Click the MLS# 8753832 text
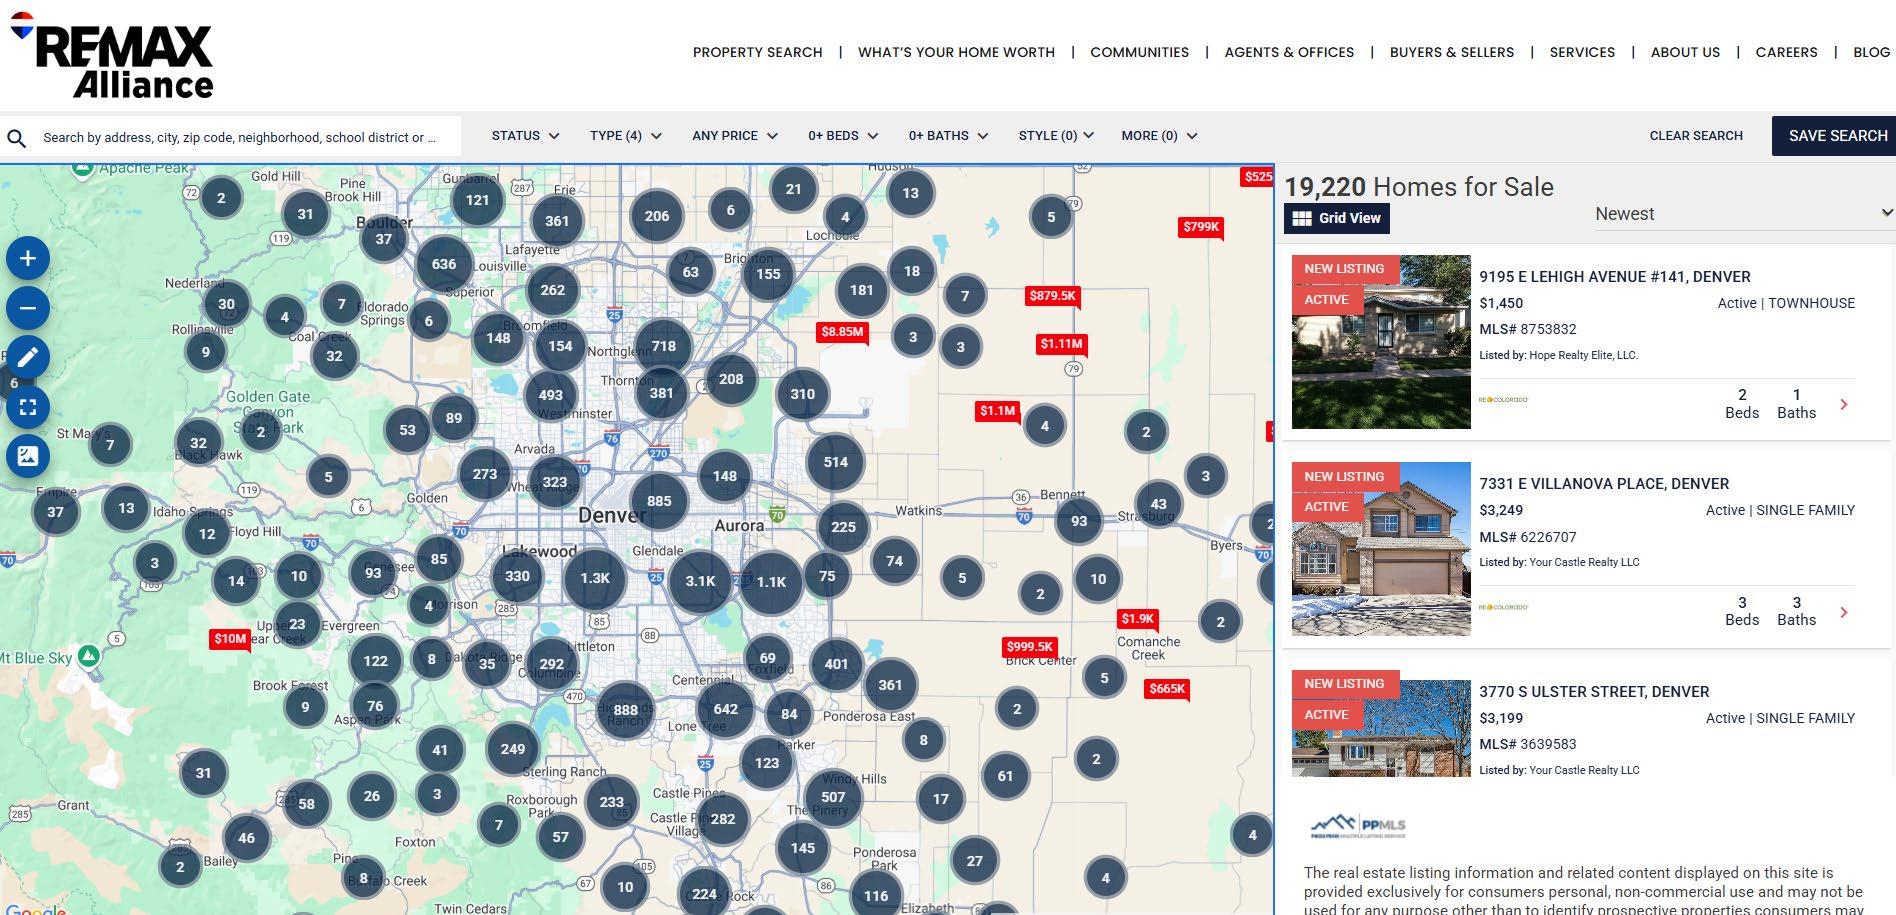Viewport: 1896px width, 915px height. 1528,329
